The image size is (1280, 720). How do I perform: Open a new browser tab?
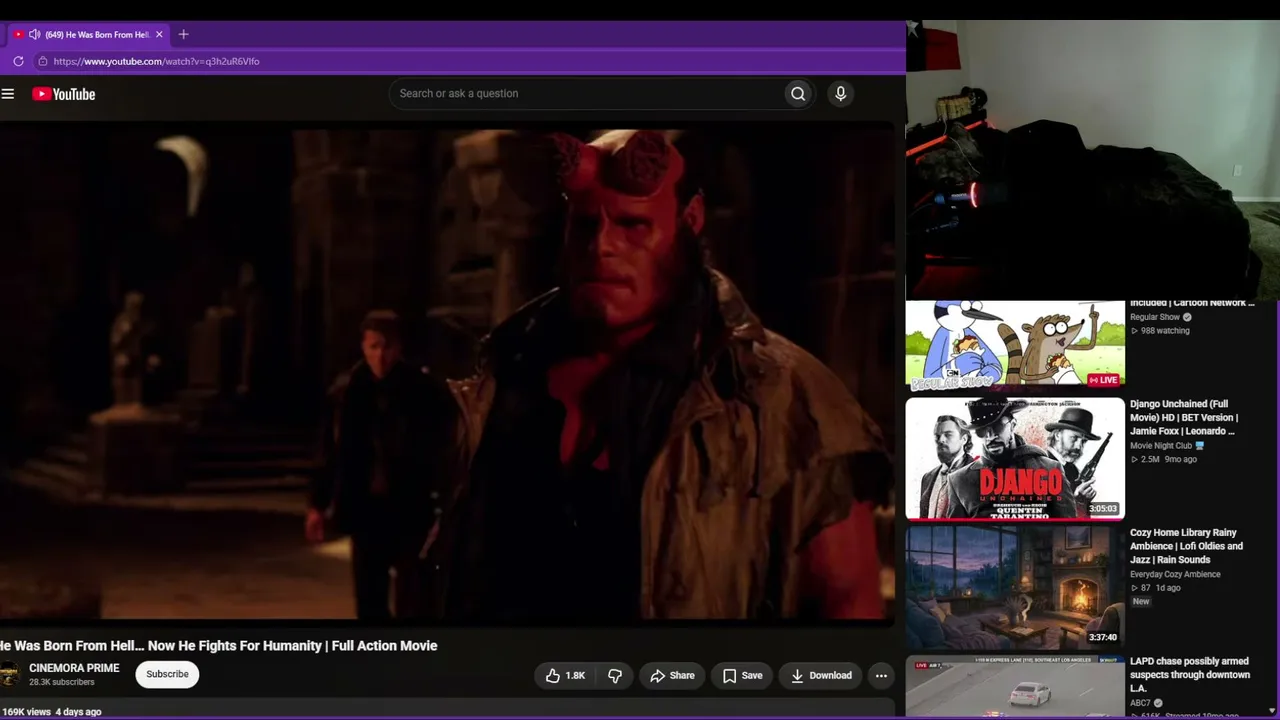[183, 34]
